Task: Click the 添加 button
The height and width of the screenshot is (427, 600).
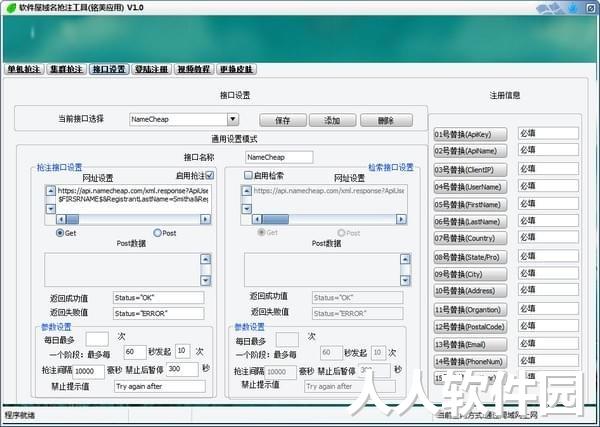Action: [x=332, y=121]
